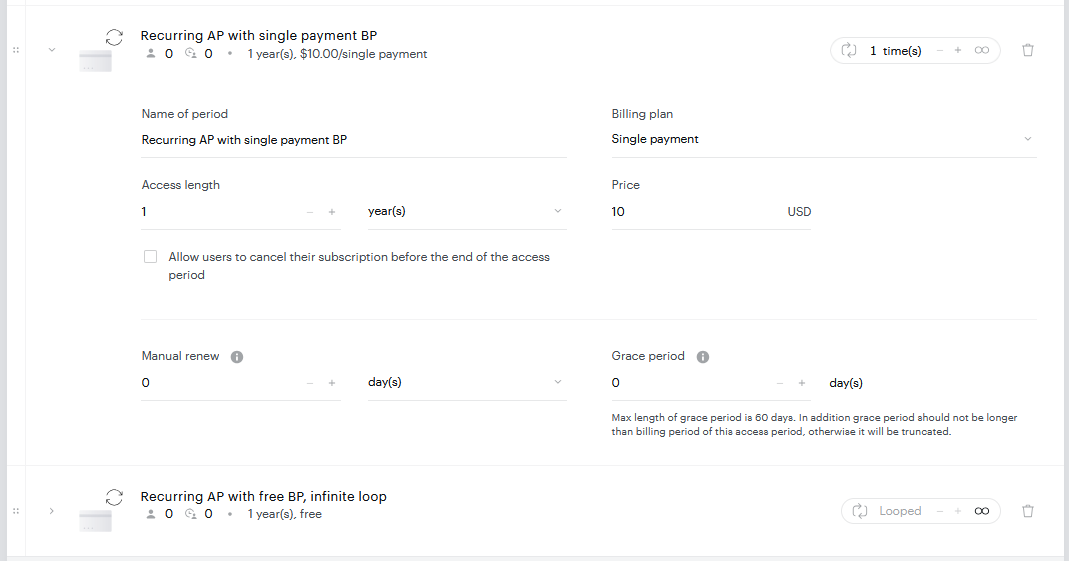Increase grace period days with plus
Image resolution: width=1069 pixels, height=561 pixels.
coord(802,383)
